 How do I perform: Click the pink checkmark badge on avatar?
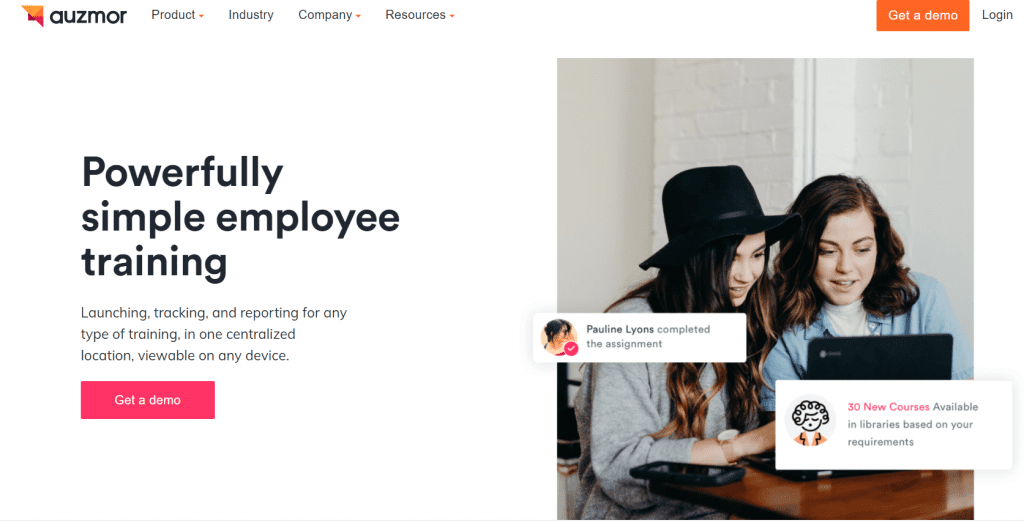coord(571,349)
